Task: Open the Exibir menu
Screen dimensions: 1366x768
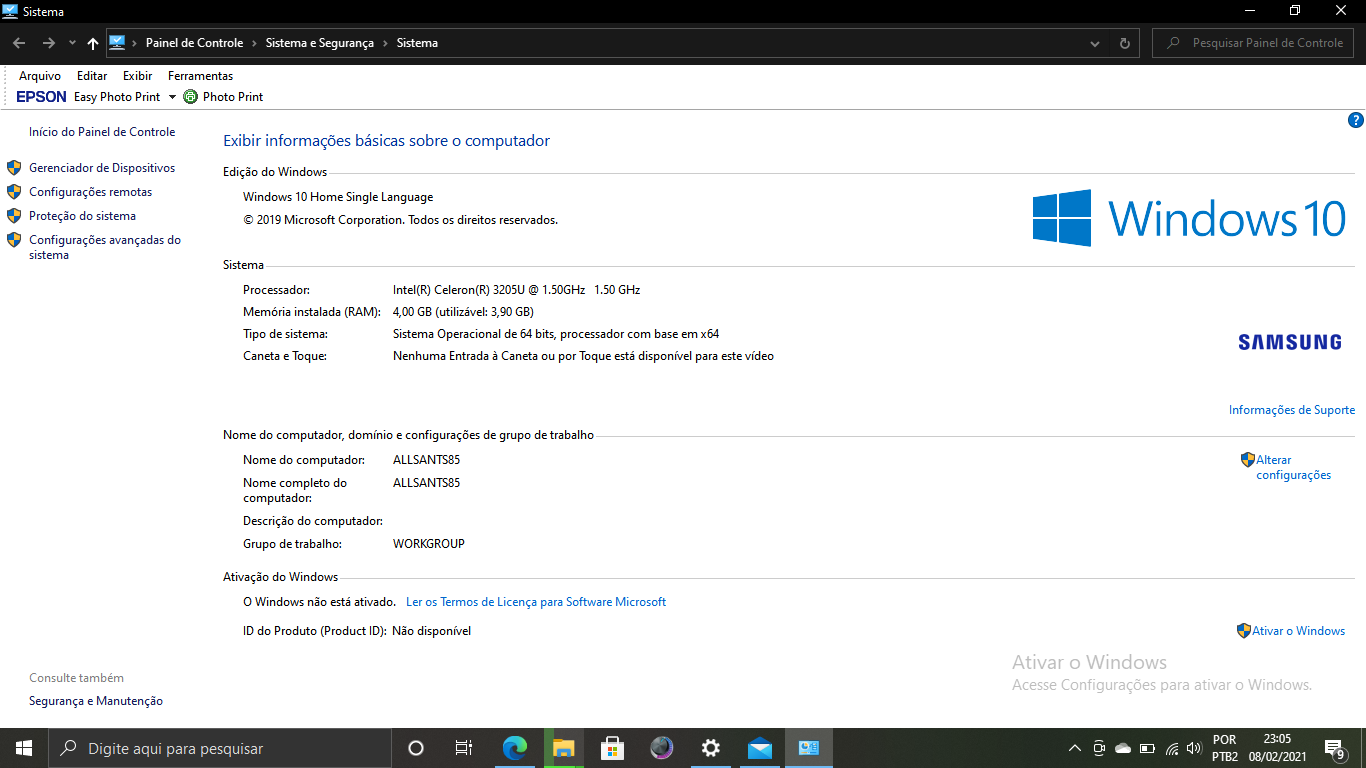Action: pos(138,76)
